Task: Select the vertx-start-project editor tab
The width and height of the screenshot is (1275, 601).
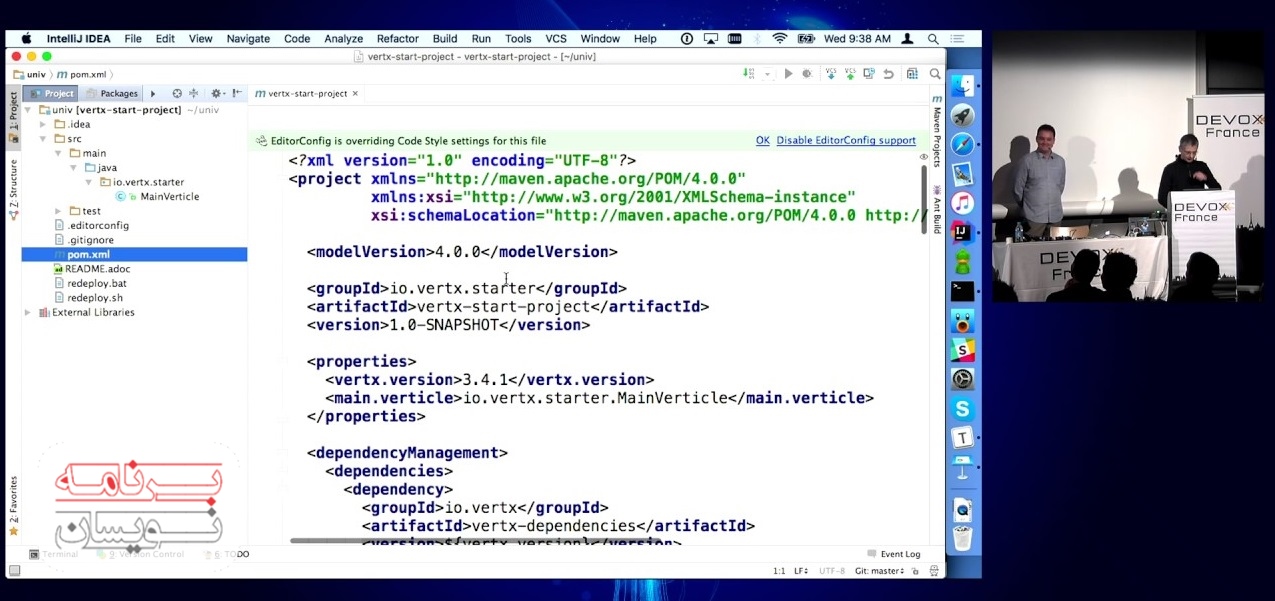Action: [x=308, y=93]
